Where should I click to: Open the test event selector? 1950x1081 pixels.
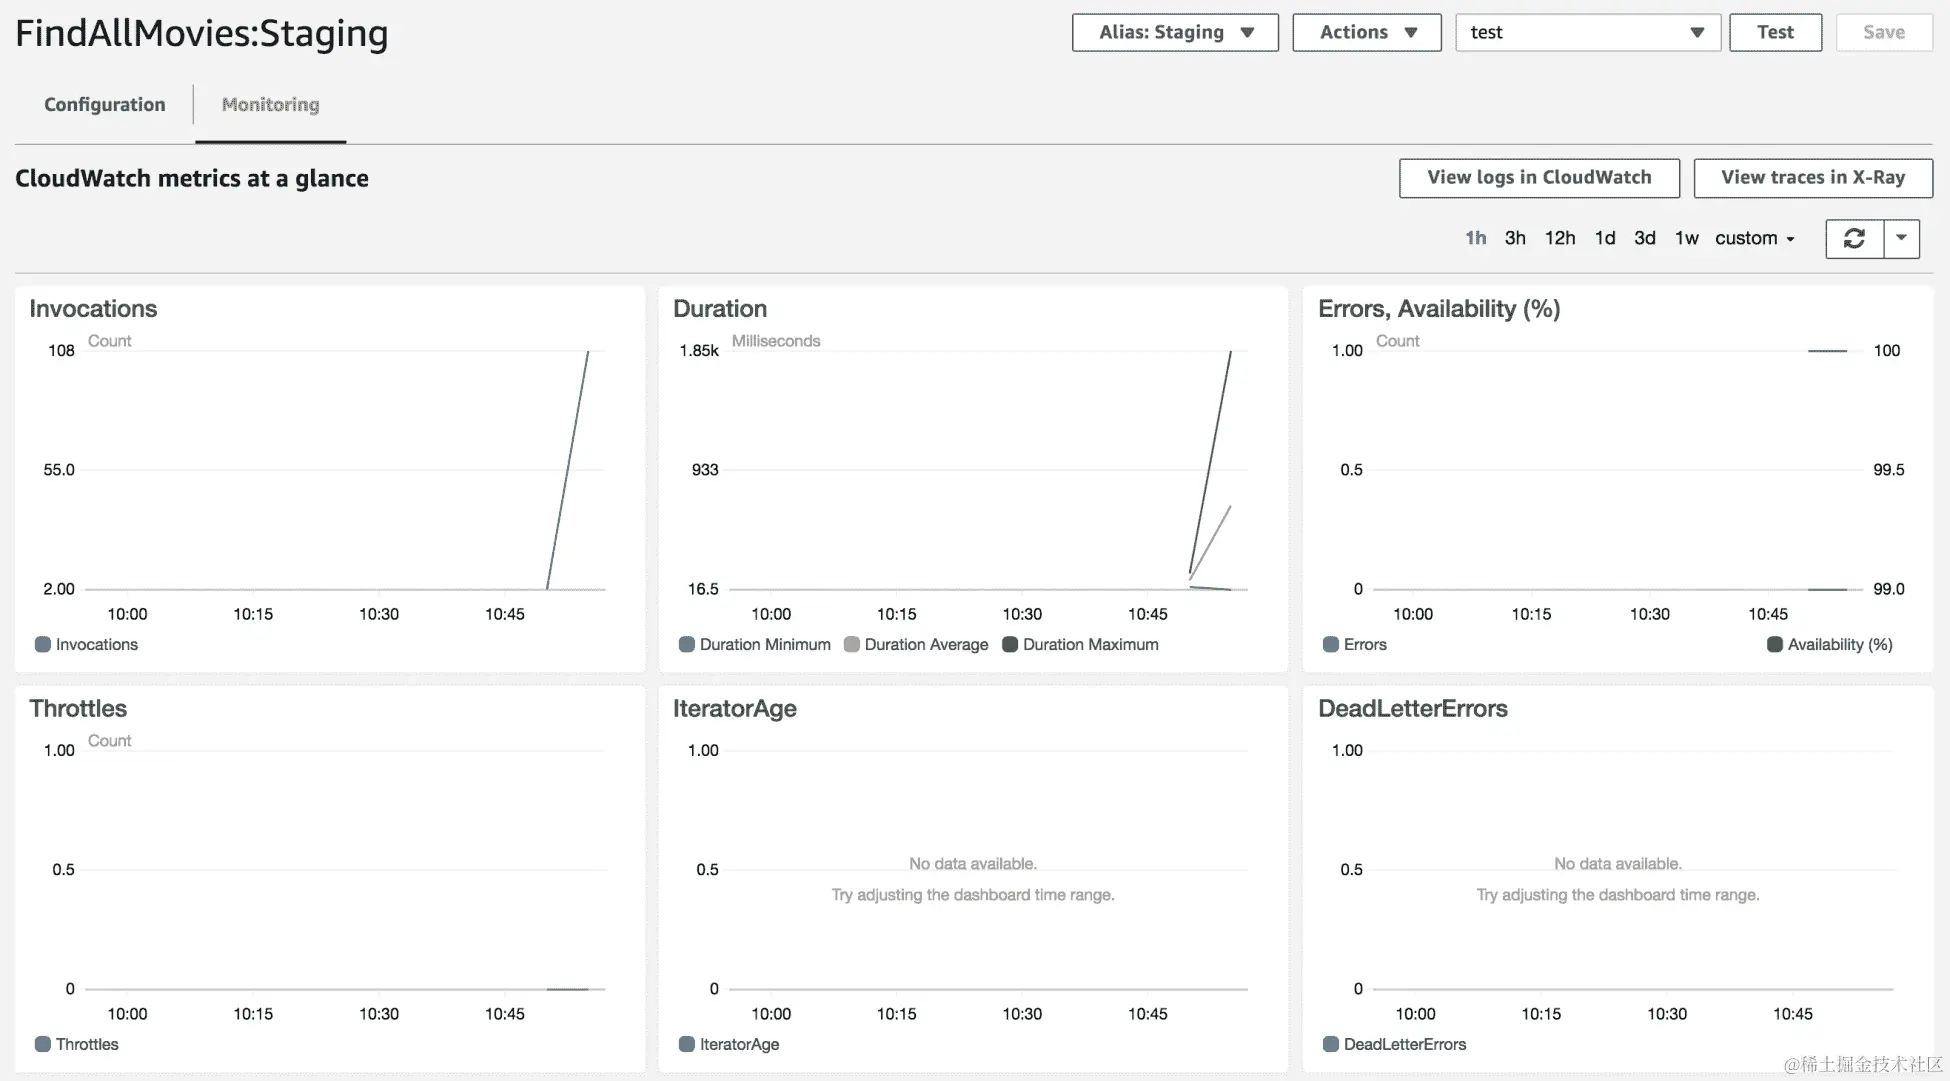tap(1587, 32)
